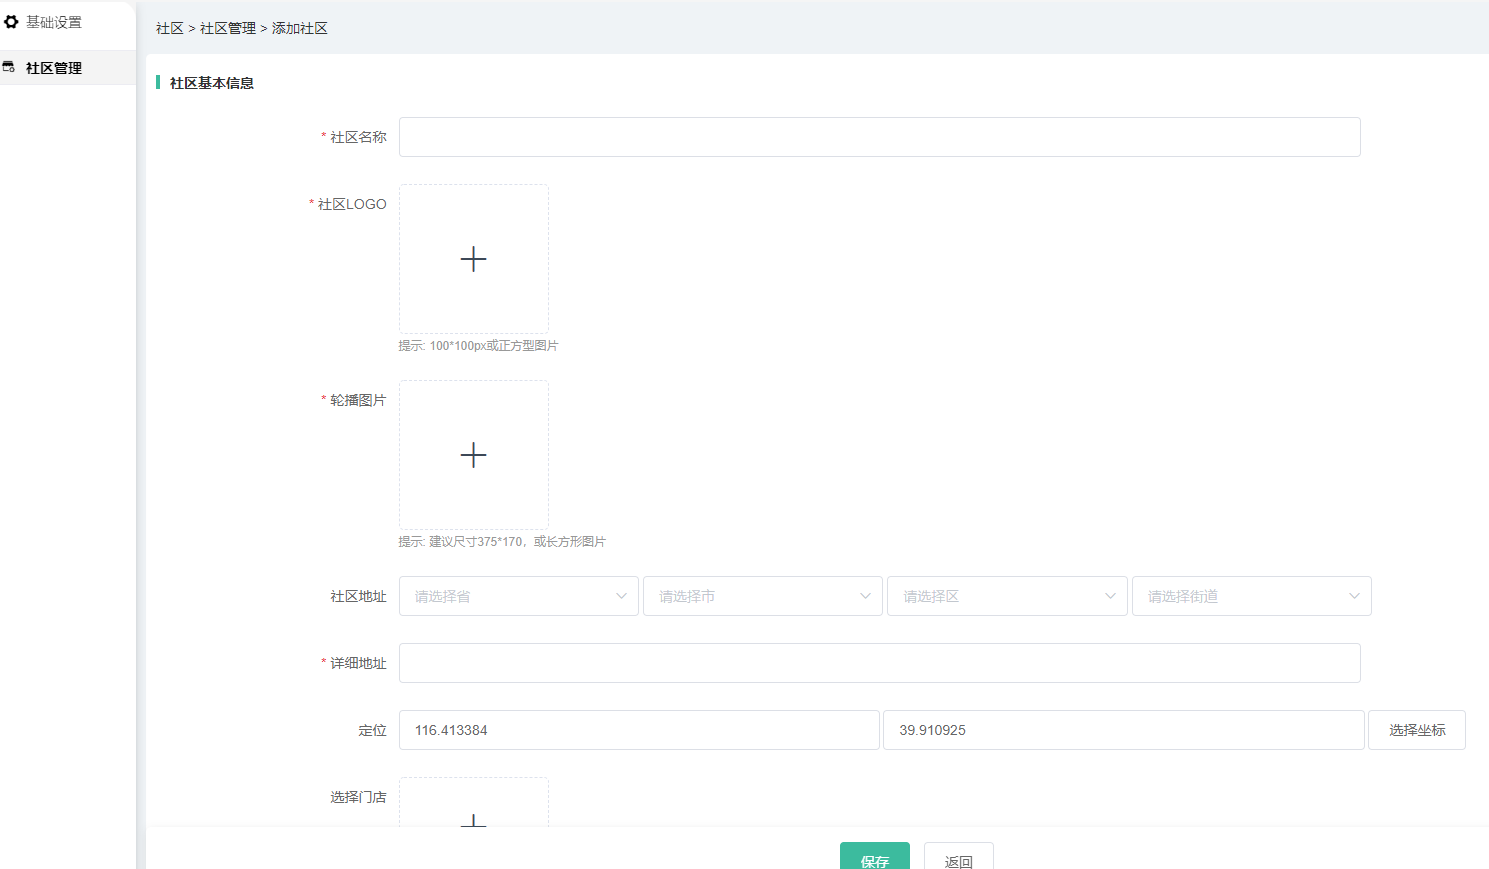The image size is (1489, 869).
Task: Open the 请选择区 district dropdown
Action: (x=1007, y=596)
